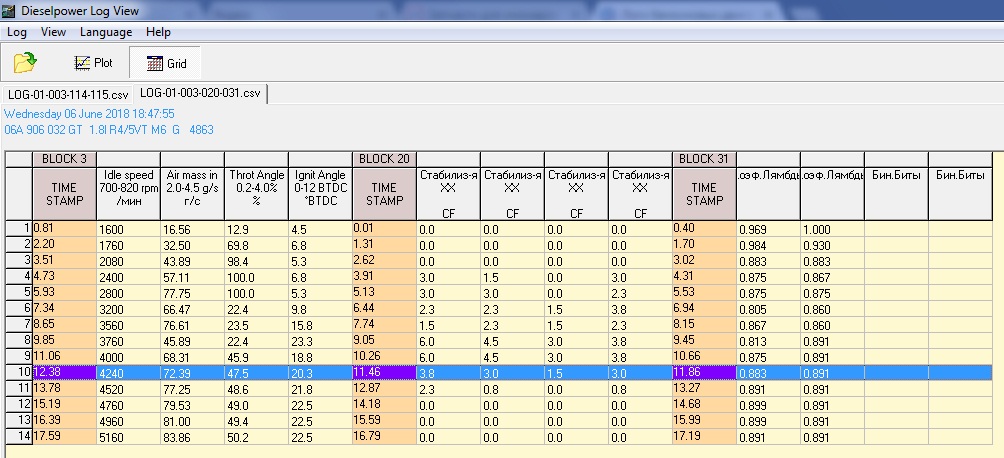The image size is (1004, 458).
Task: Open the Log menu
Action: [16, 32]
